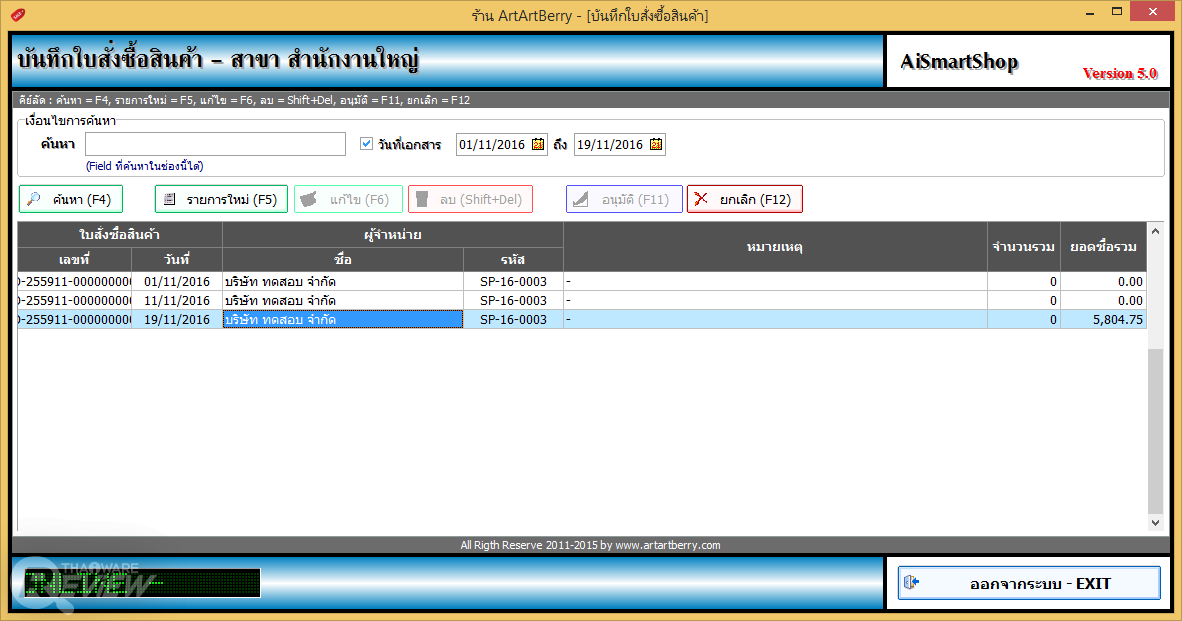This screenshot has height=621, width=1182.
Task: Click the จำนวนรวม column header
Action: (1024, 246)
